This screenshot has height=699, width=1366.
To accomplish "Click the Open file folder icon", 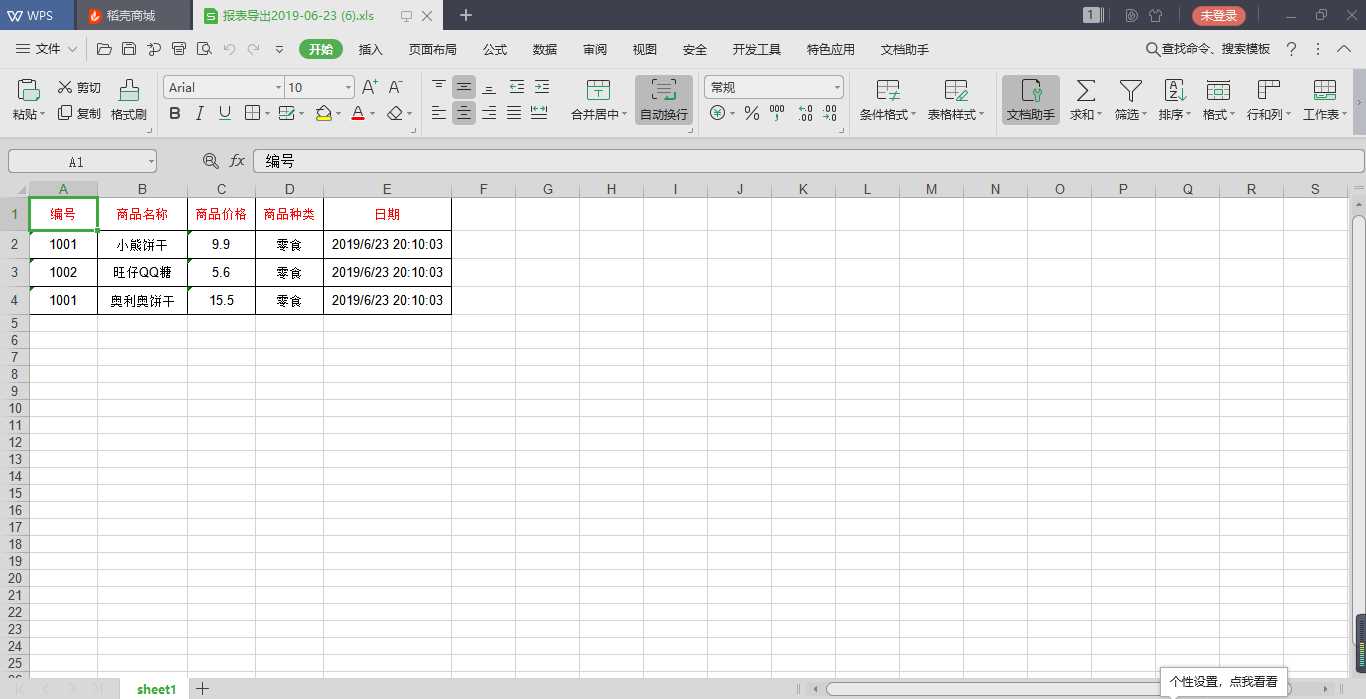I will tap(104, 49).
